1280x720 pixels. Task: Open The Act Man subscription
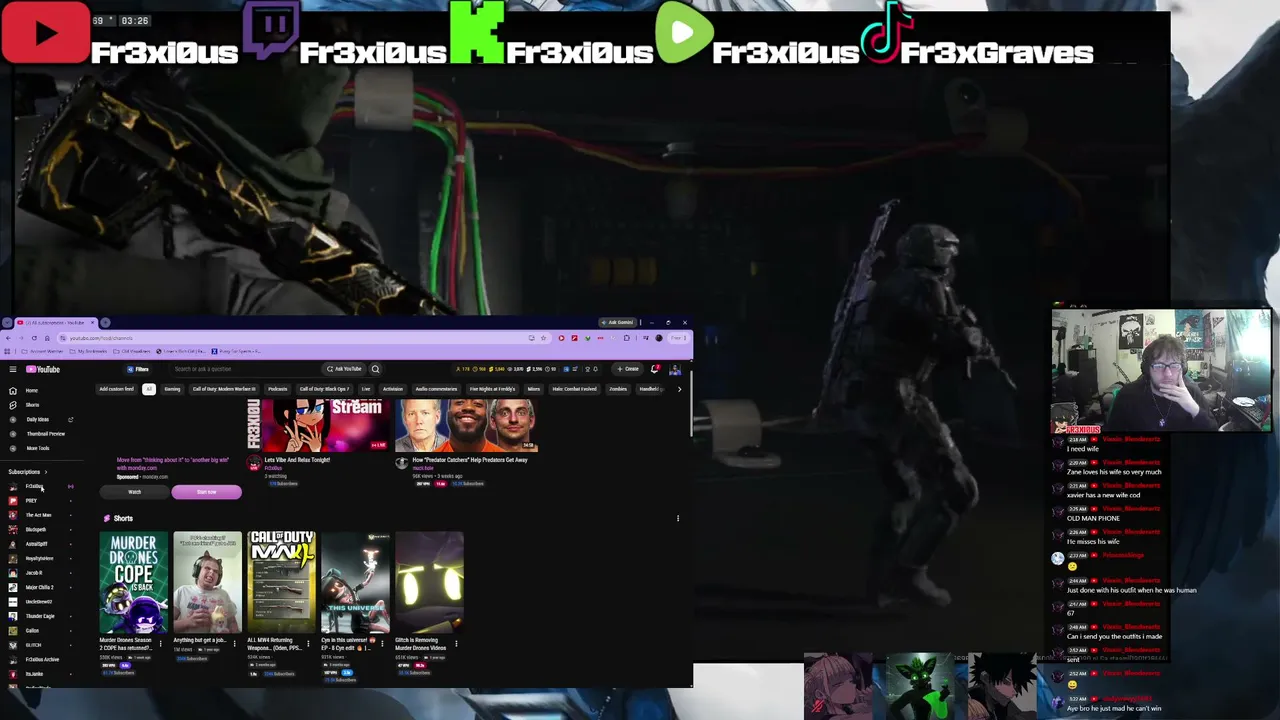tap(39, 515)
